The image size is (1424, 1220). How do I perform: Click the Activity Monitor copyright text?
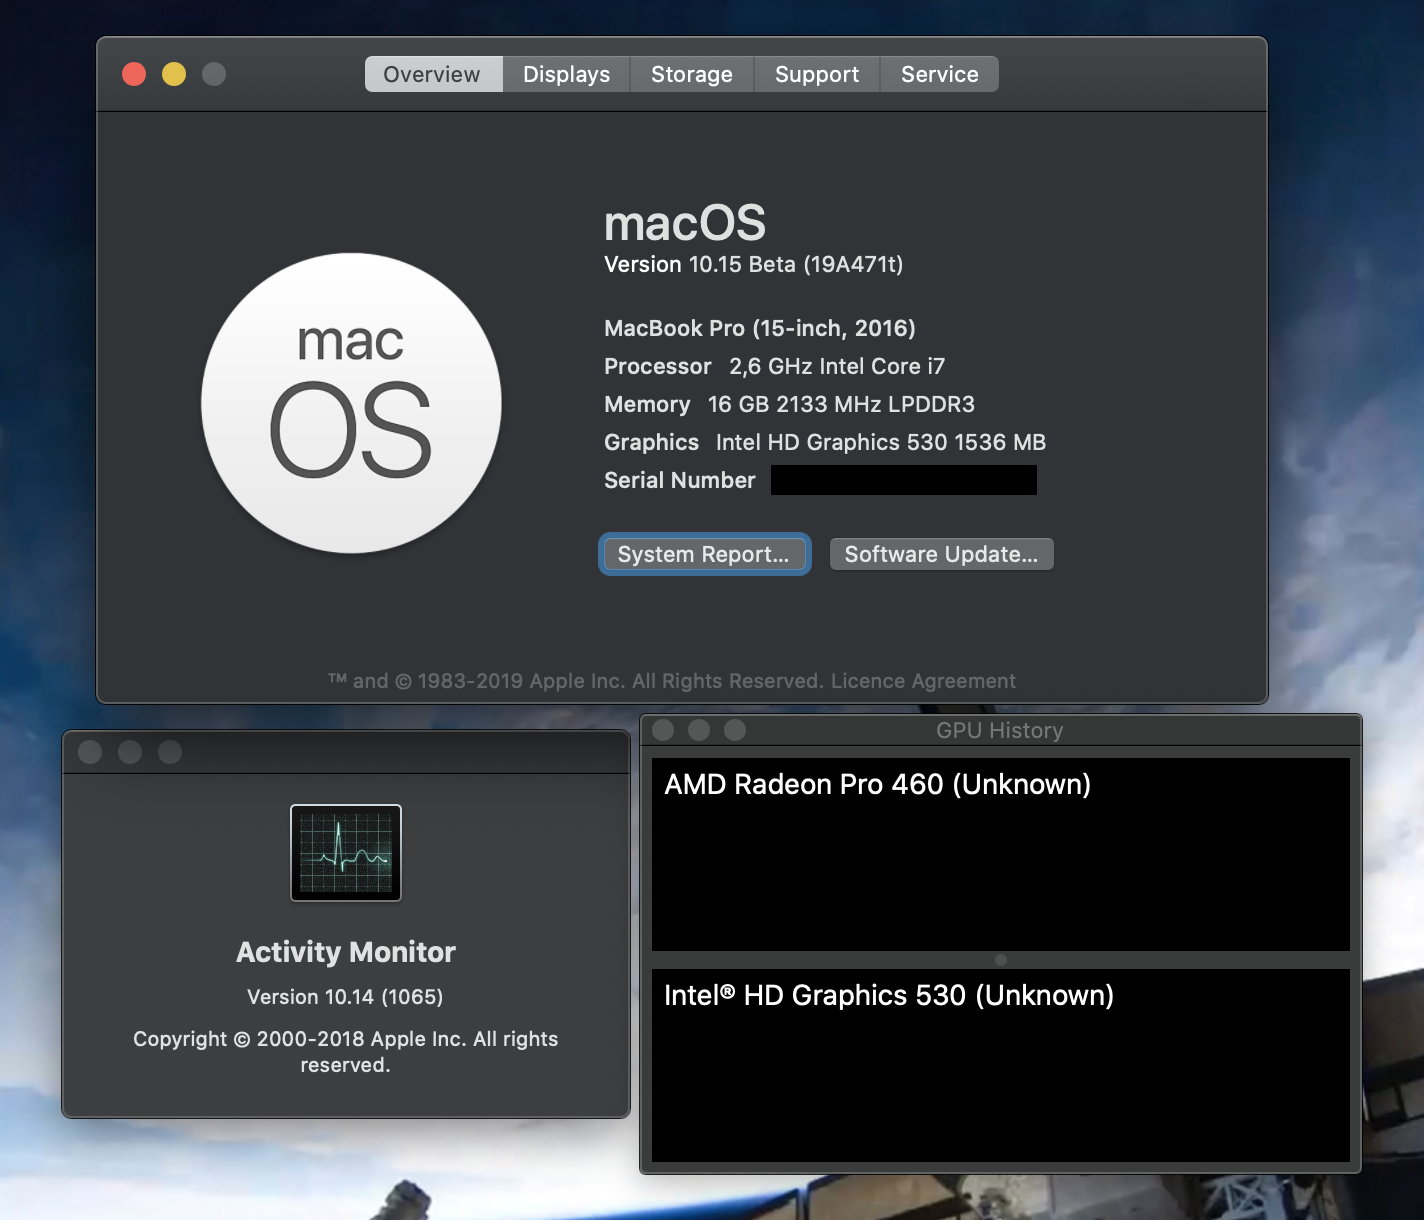coord(346,1052)
